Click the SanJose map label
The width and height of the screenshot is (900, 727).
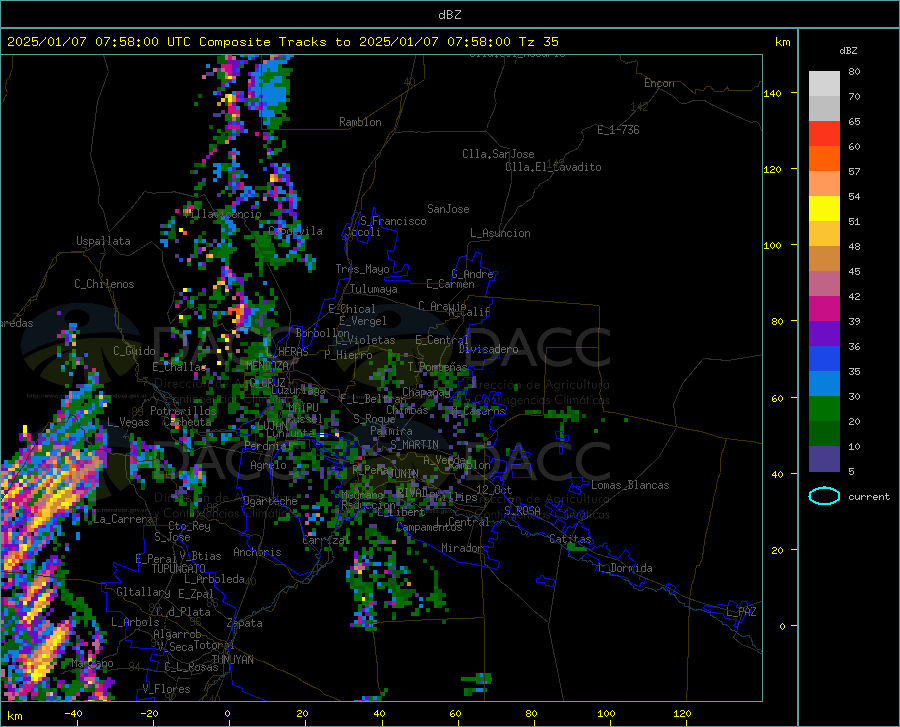pyautogui.click(x=448, y=209)
